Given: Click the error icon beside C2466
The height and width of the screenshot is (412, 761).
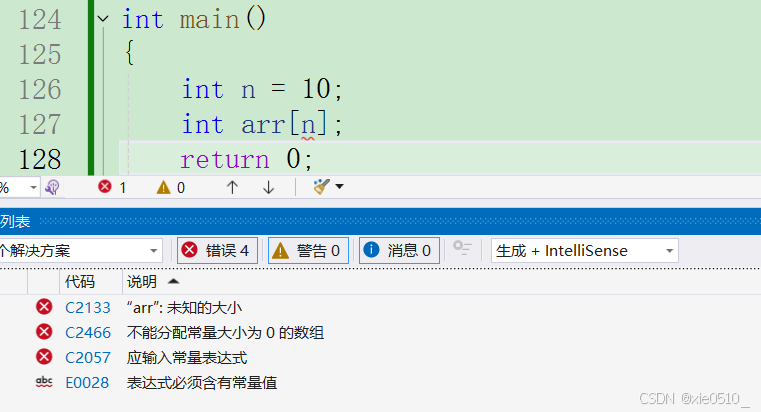Looking at the screenshot, I should tap(44, 332).
